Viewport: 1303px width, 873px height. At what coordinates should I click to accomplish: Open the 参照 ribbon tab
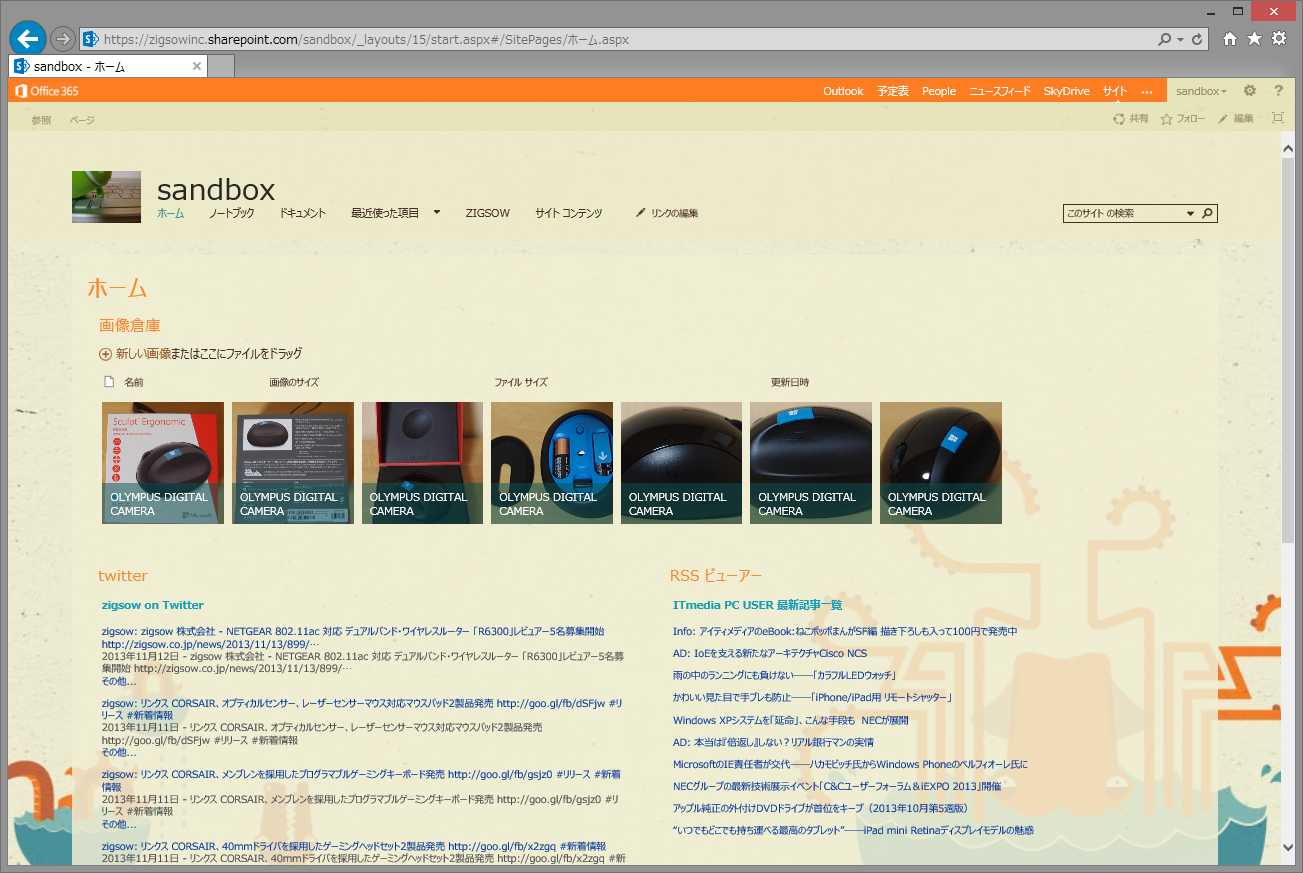click(x=41, y=120)
